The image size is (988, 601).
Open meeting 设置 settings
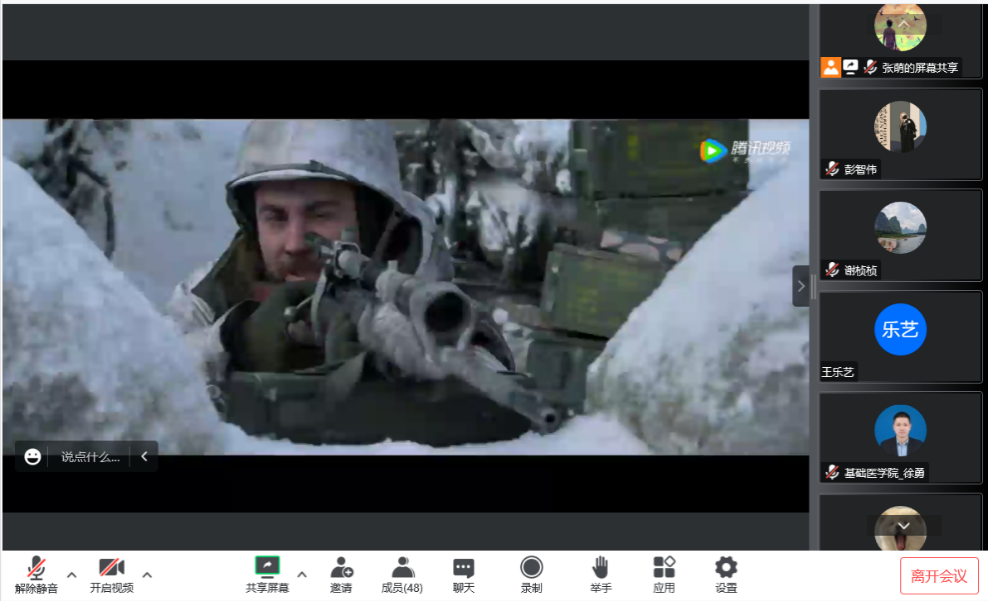[726, 575]
